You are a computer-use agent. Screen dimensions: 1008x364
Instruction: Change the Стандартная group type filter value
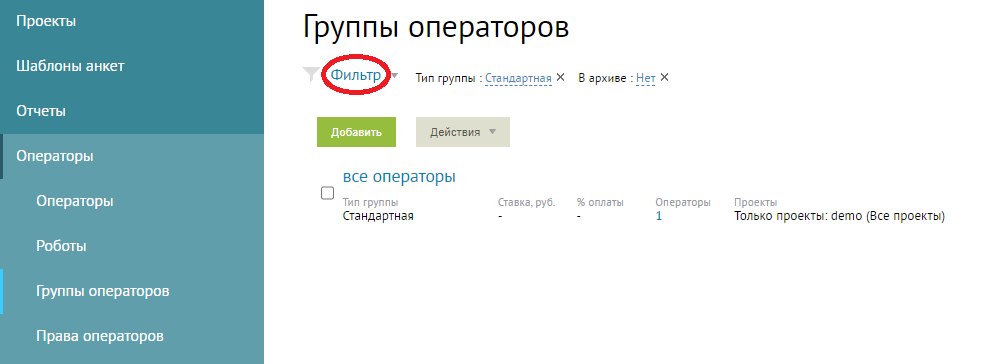coord(518,78)
